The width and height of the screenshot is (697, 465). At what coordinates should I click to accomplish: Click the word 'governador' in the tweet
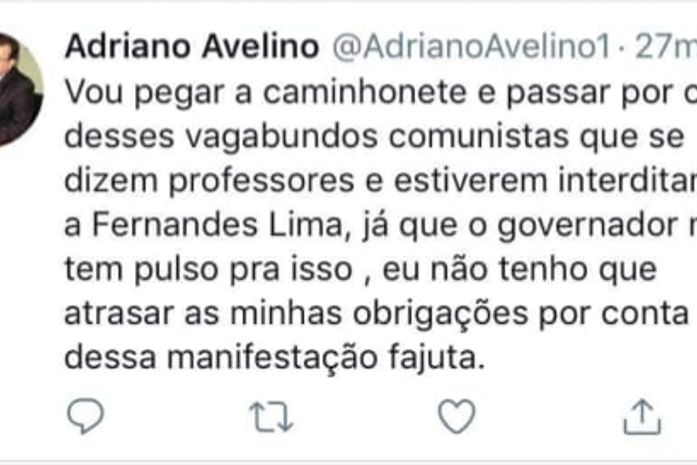tap(587, 225)
